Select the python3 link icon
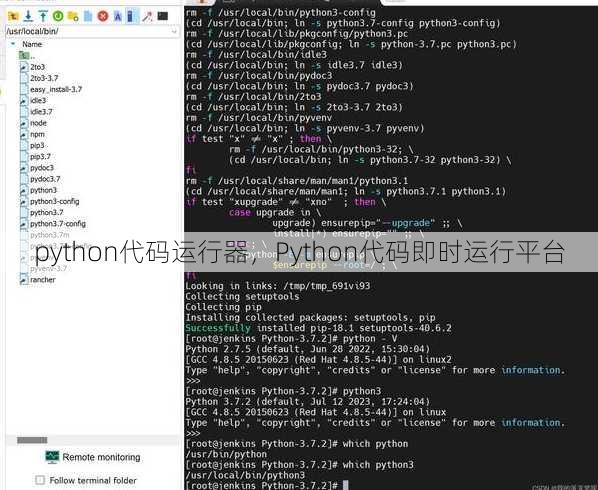 [x=24, y=190]
